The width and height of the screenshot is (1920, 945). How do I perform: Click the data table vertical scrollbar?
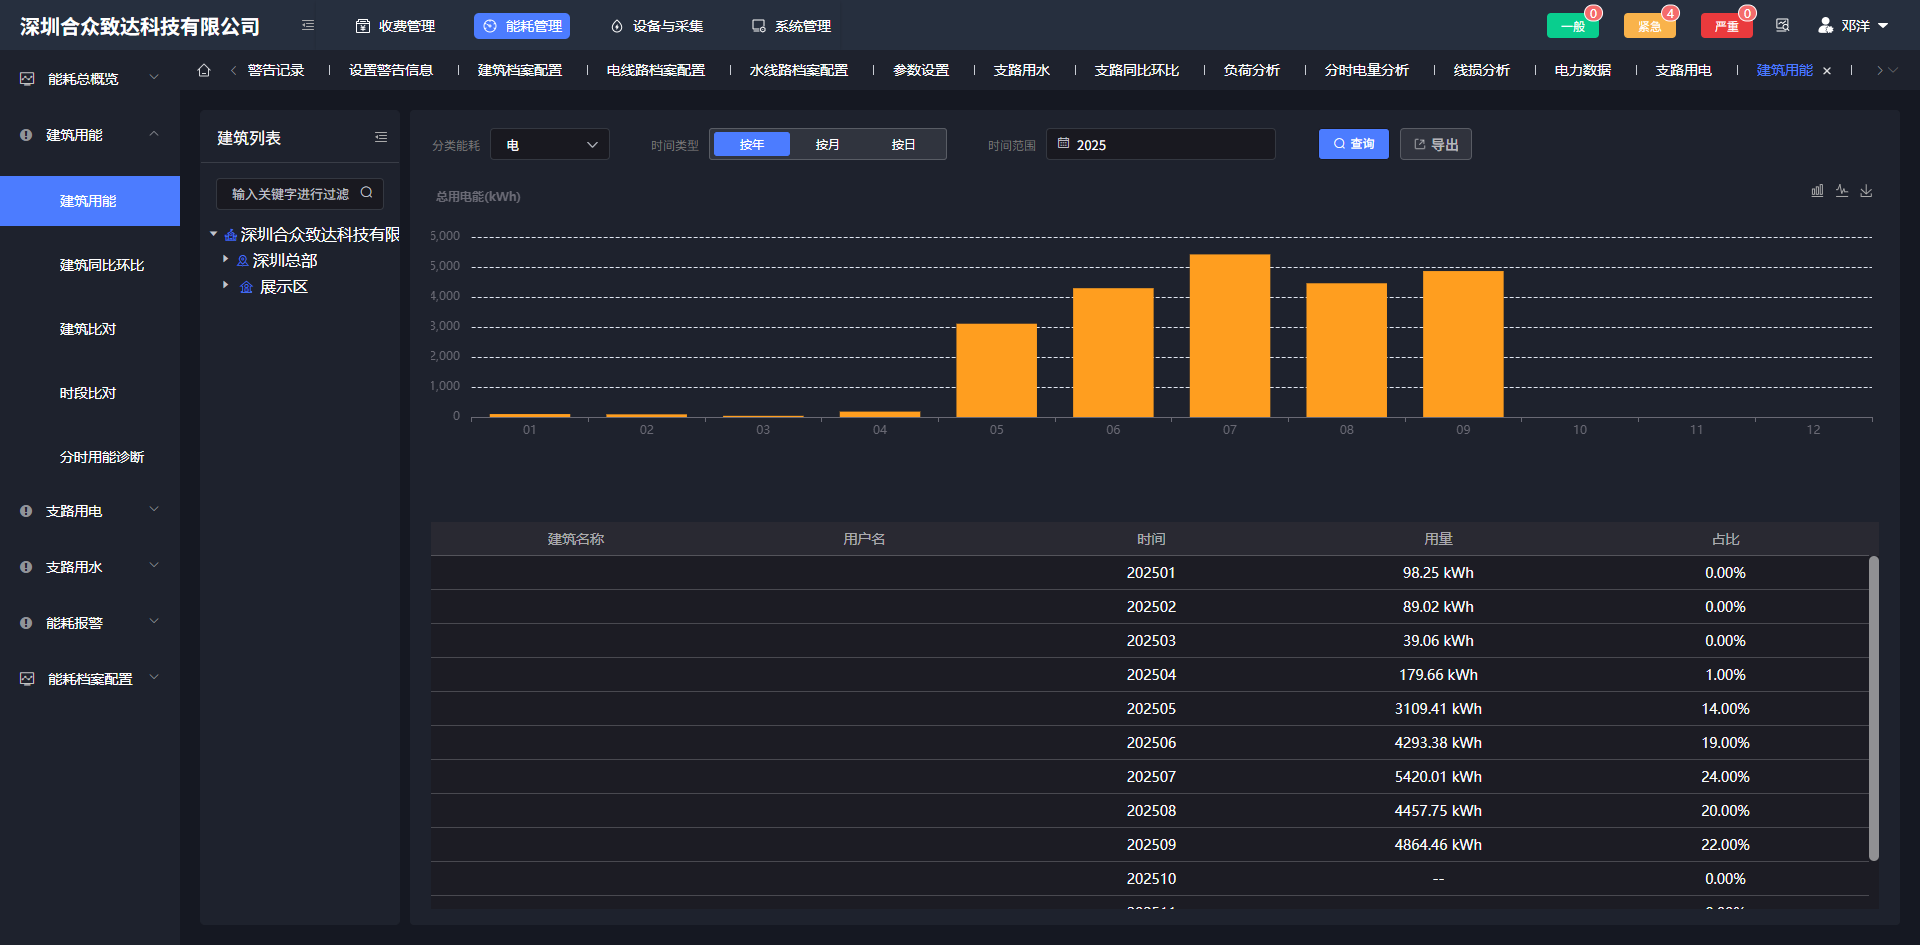tap(1873, 708)
